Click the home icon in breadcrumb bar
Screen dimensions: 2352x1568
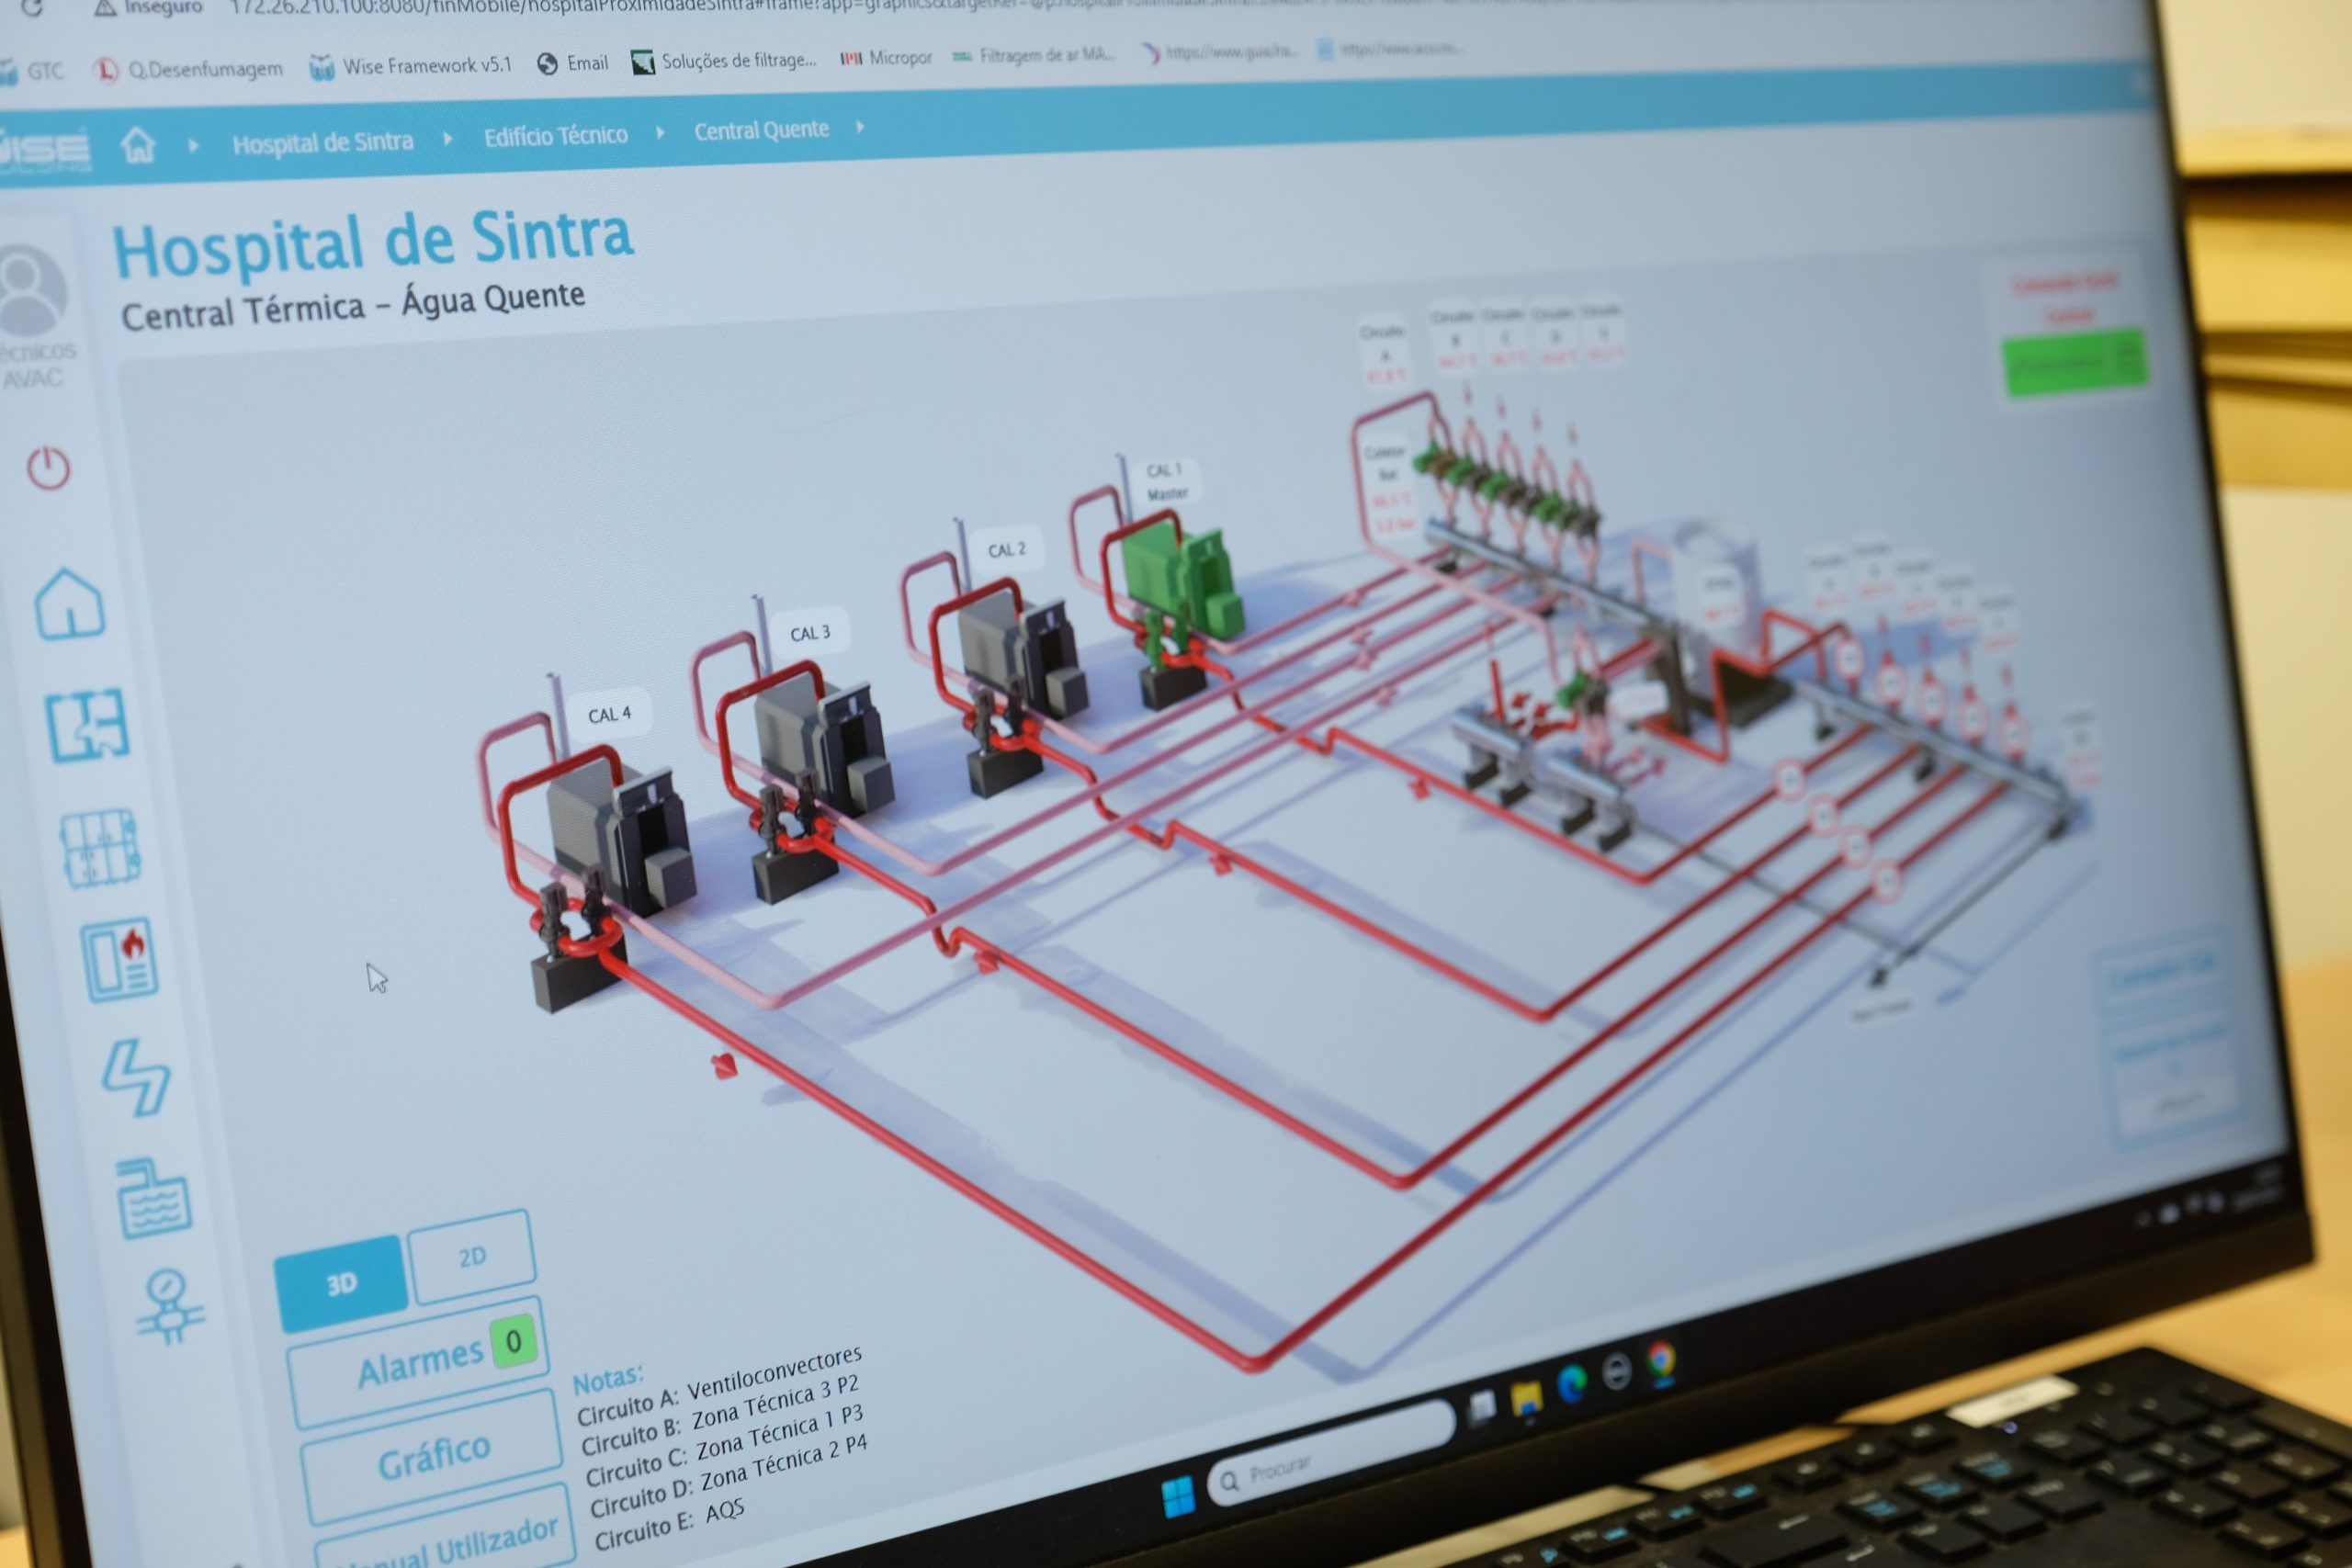tap(138, 146)
